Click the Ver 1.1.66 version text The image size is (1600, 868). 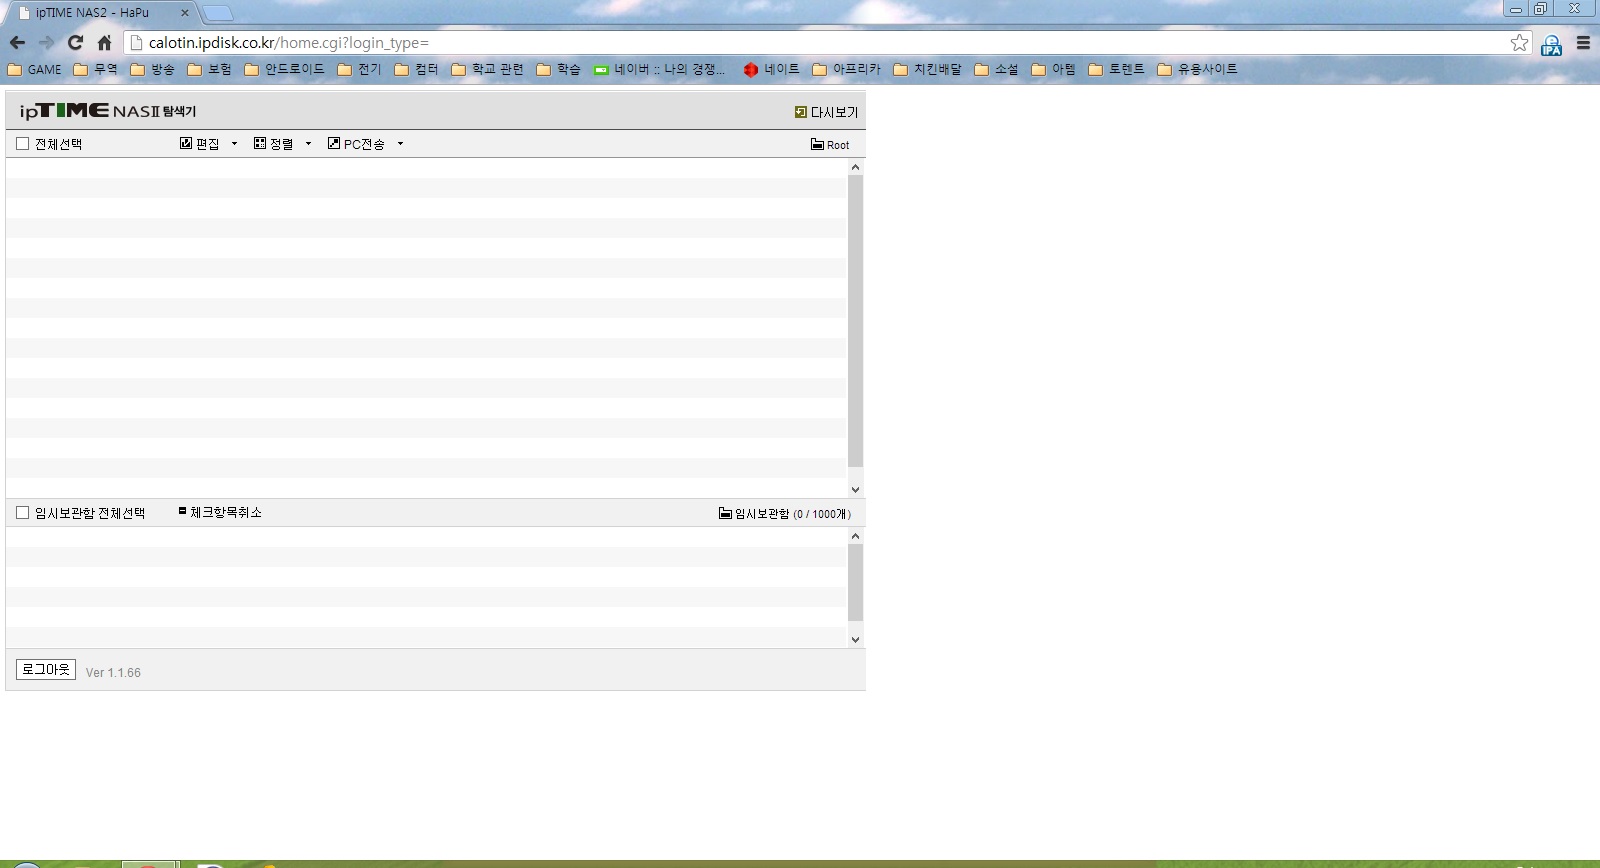pos(113,673)
